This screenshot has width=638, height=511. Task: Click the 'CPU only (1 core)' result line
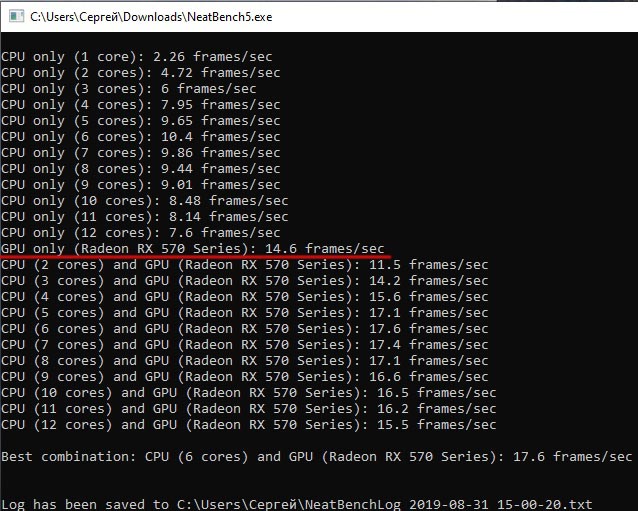click(x=137, y=57)
